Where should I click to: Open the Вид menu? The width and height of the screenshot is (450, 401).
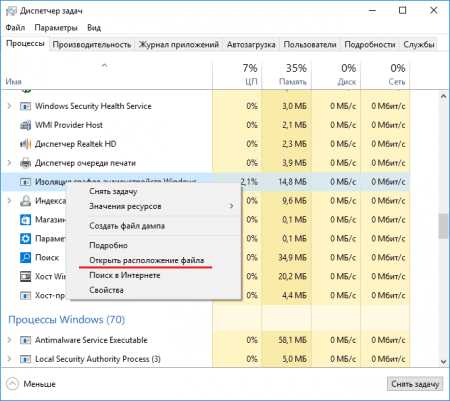94,28
